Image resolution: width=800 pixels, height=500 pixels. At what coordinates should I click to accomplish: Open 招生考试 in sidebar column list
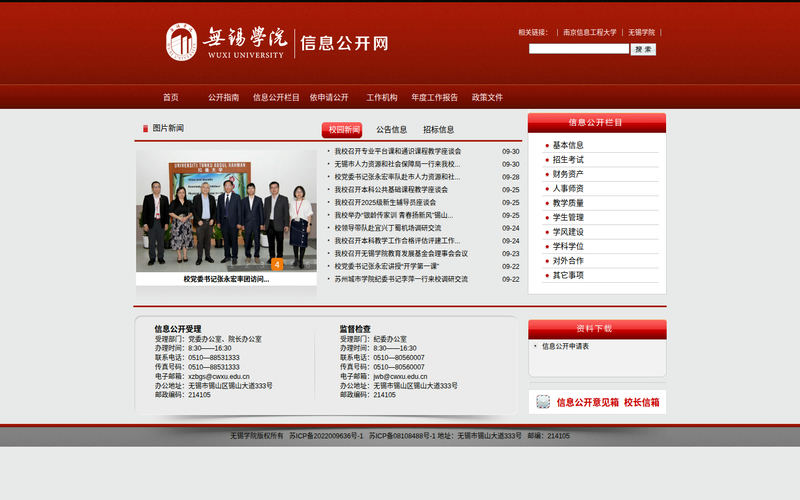coord(568,160)
